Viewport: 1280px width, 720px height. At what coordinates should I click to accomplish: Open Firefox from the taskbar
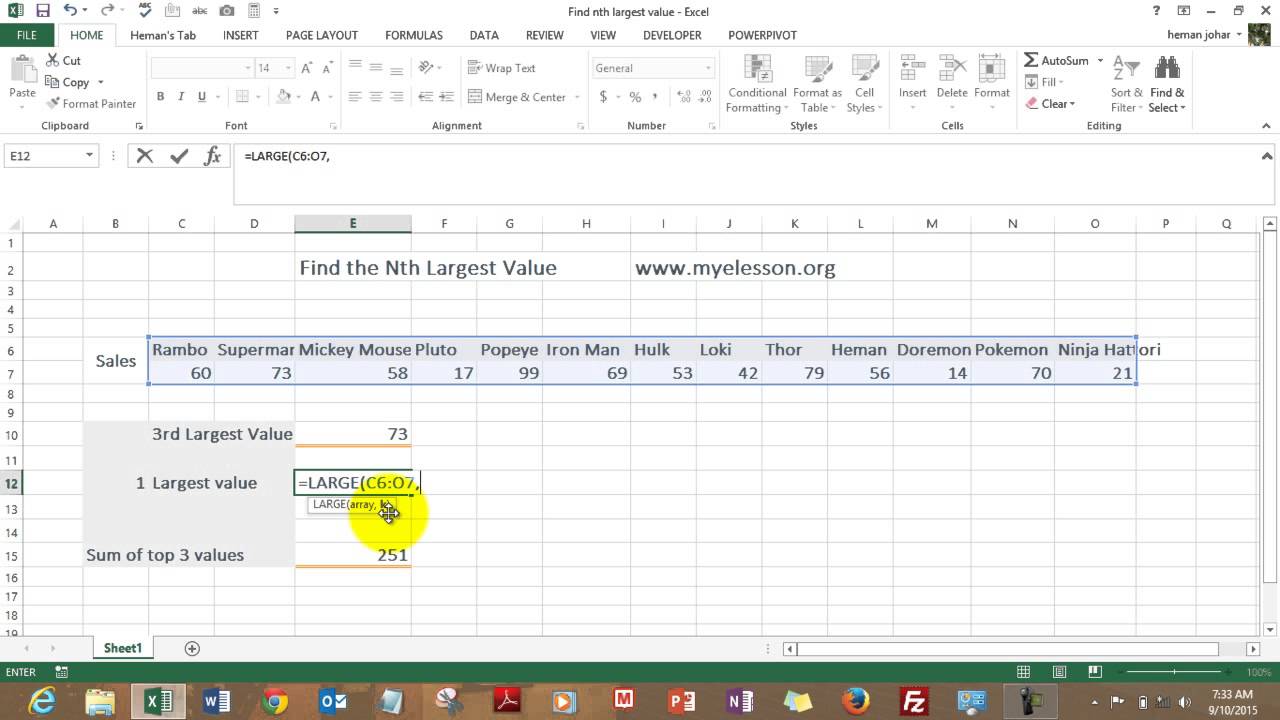pos(856,701)
